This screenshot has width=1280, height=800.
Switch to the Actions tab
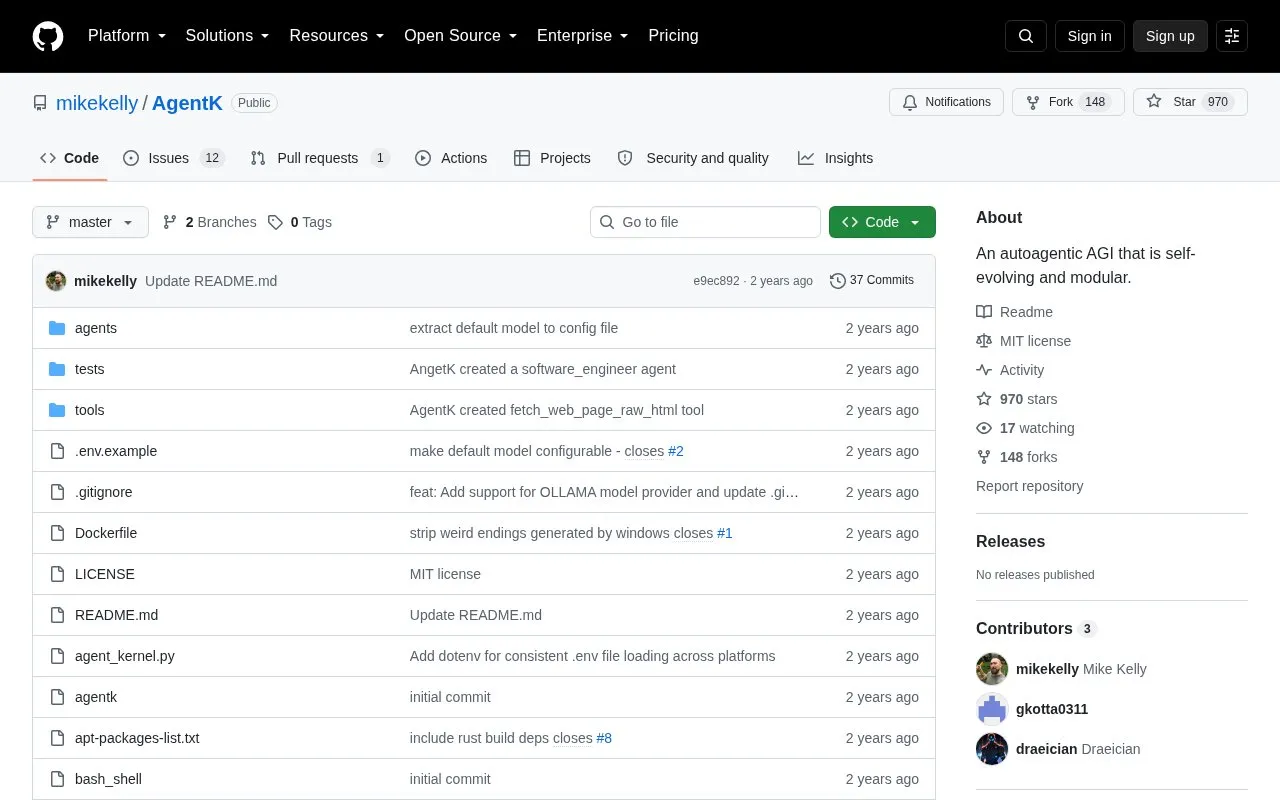click(x=451, y=158)
